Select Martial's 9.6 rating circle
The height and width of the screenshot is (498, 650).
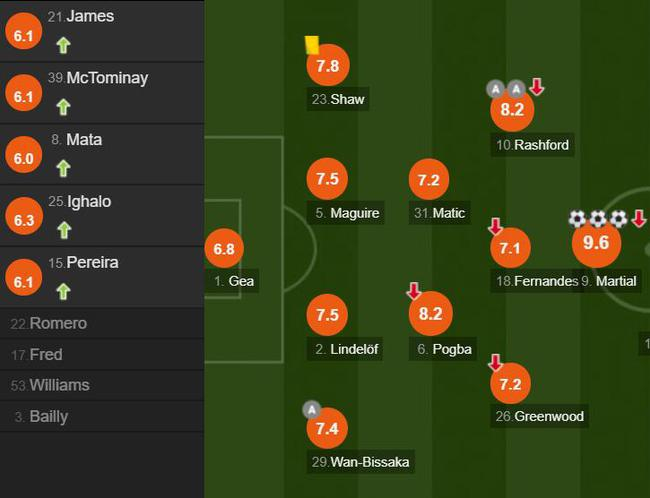click(x=596, y=244)
